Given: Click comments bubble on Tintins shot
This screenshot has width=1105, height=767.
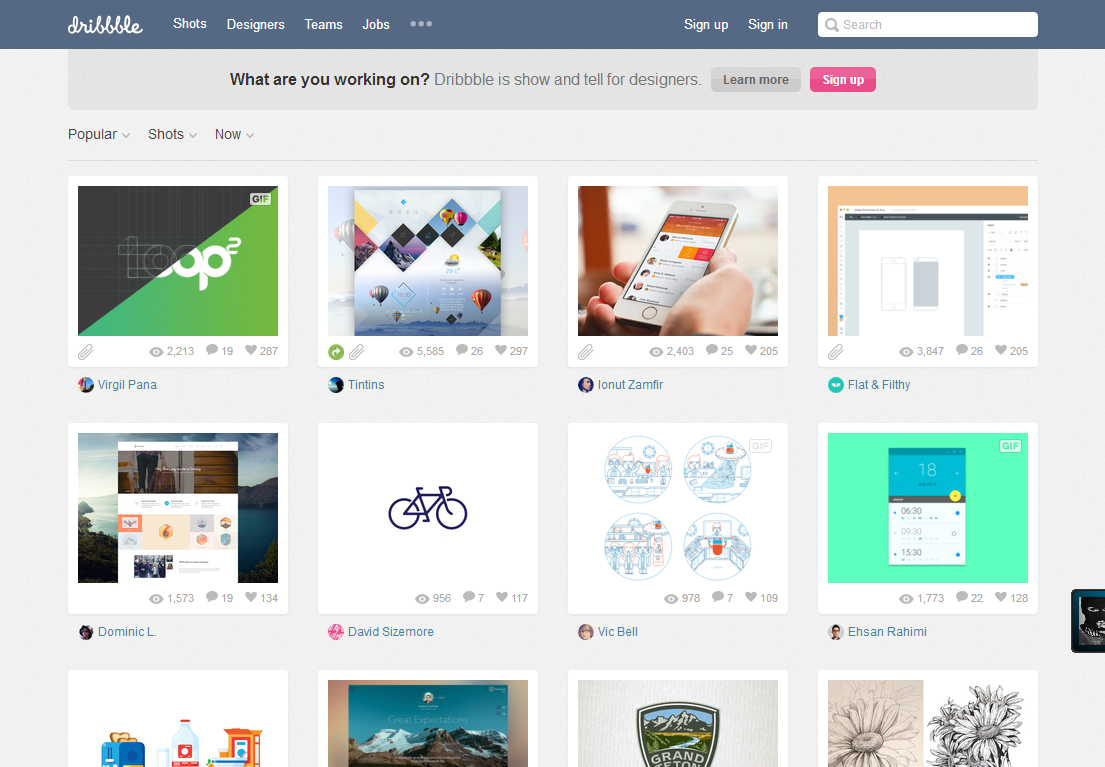Looking at the screenshot, I should click(x=462, y=350).
